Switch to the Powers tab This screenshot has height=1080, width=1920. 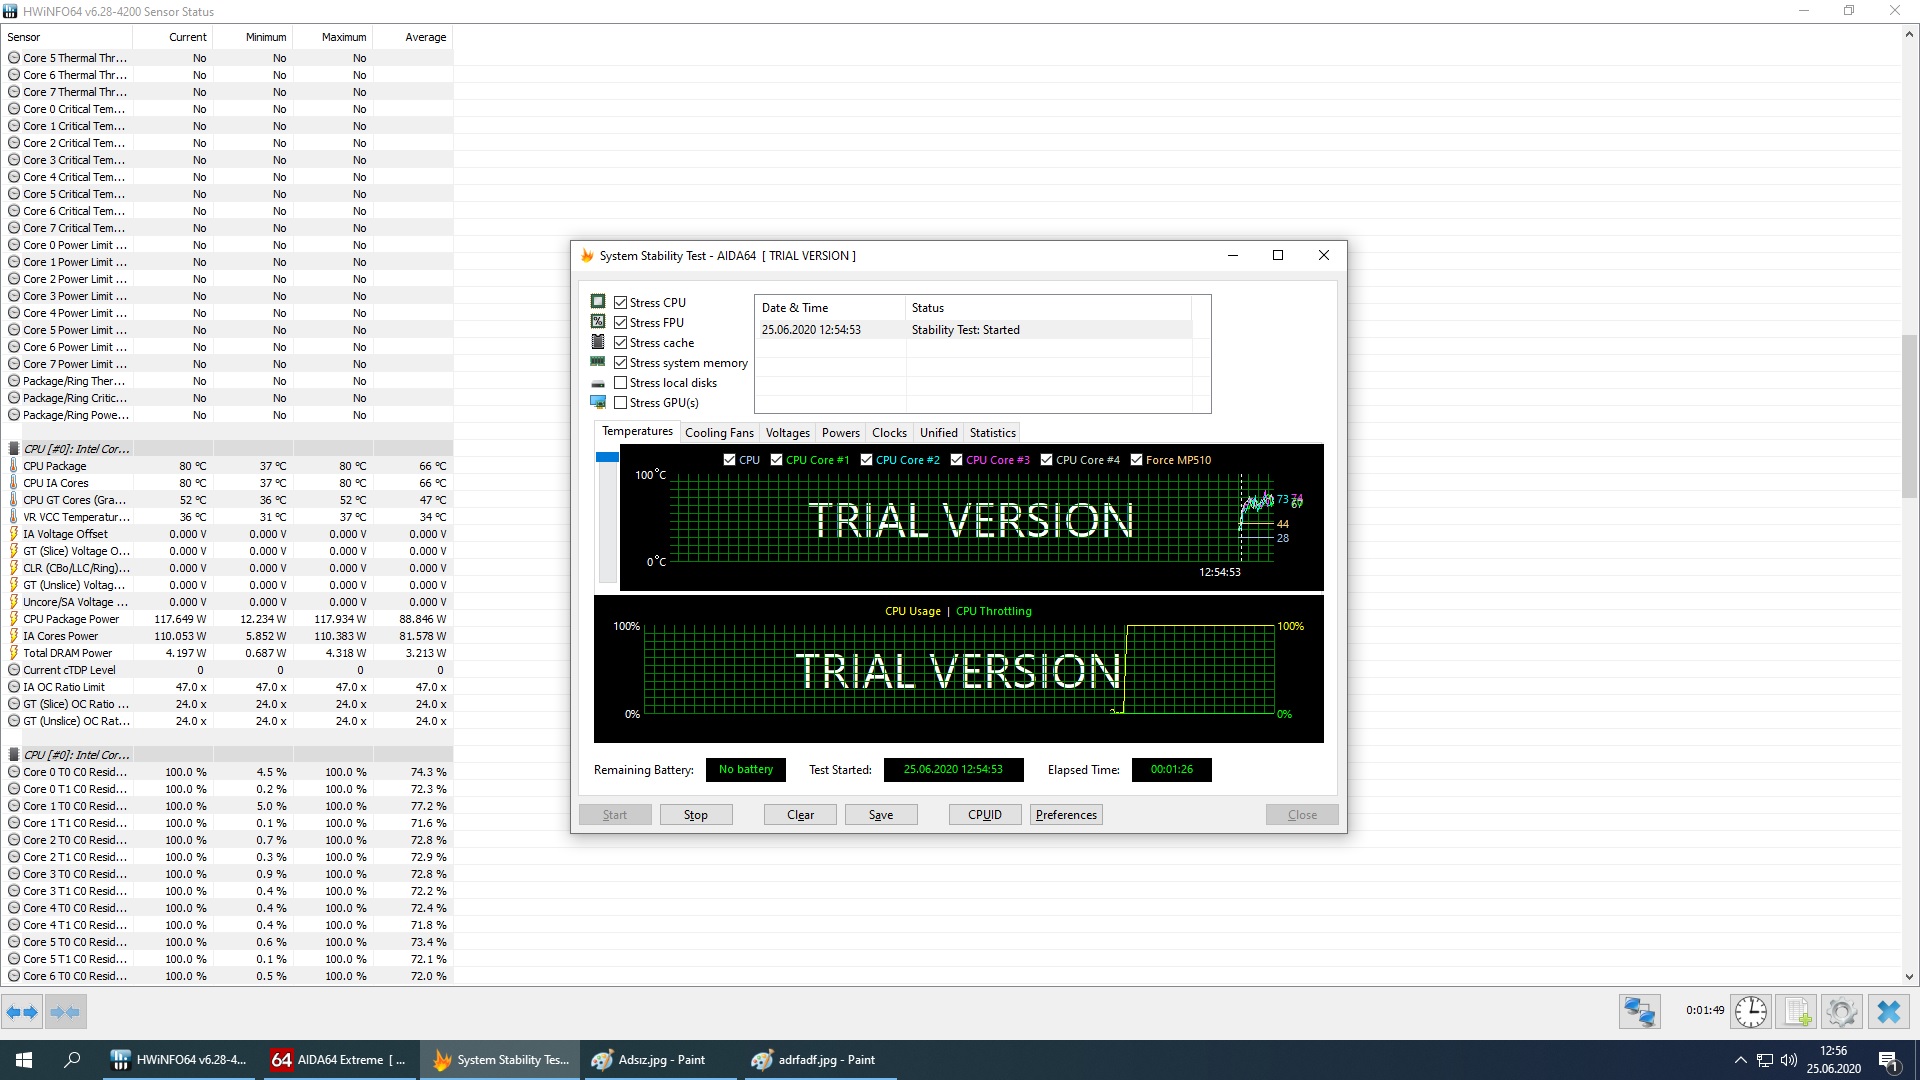[840, 433]
